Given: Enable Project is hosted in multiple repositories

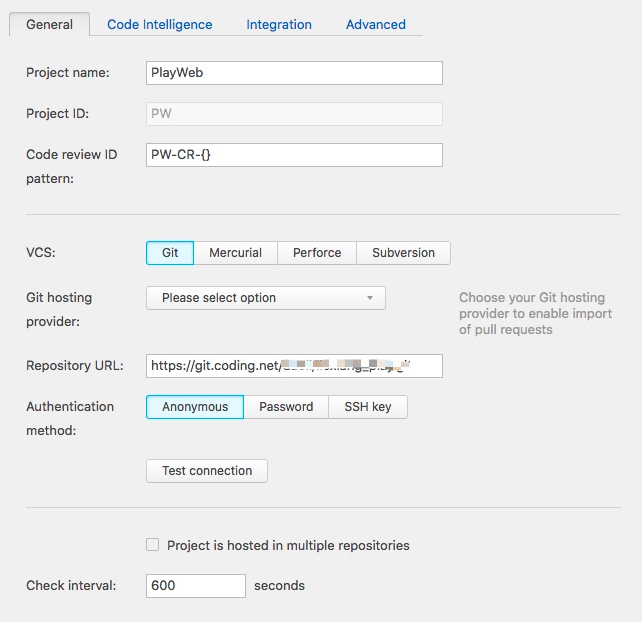Looking at the screenshot, I should point(153,545).
